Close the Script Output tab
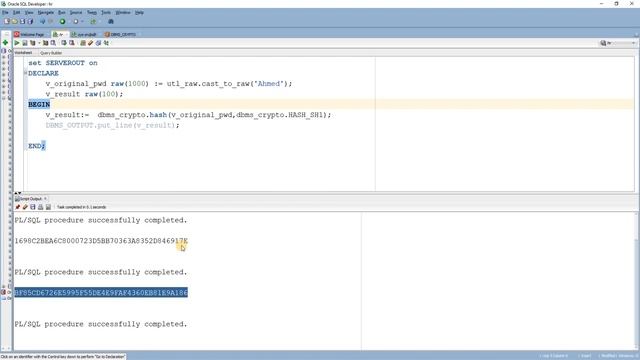 point(45,198)
